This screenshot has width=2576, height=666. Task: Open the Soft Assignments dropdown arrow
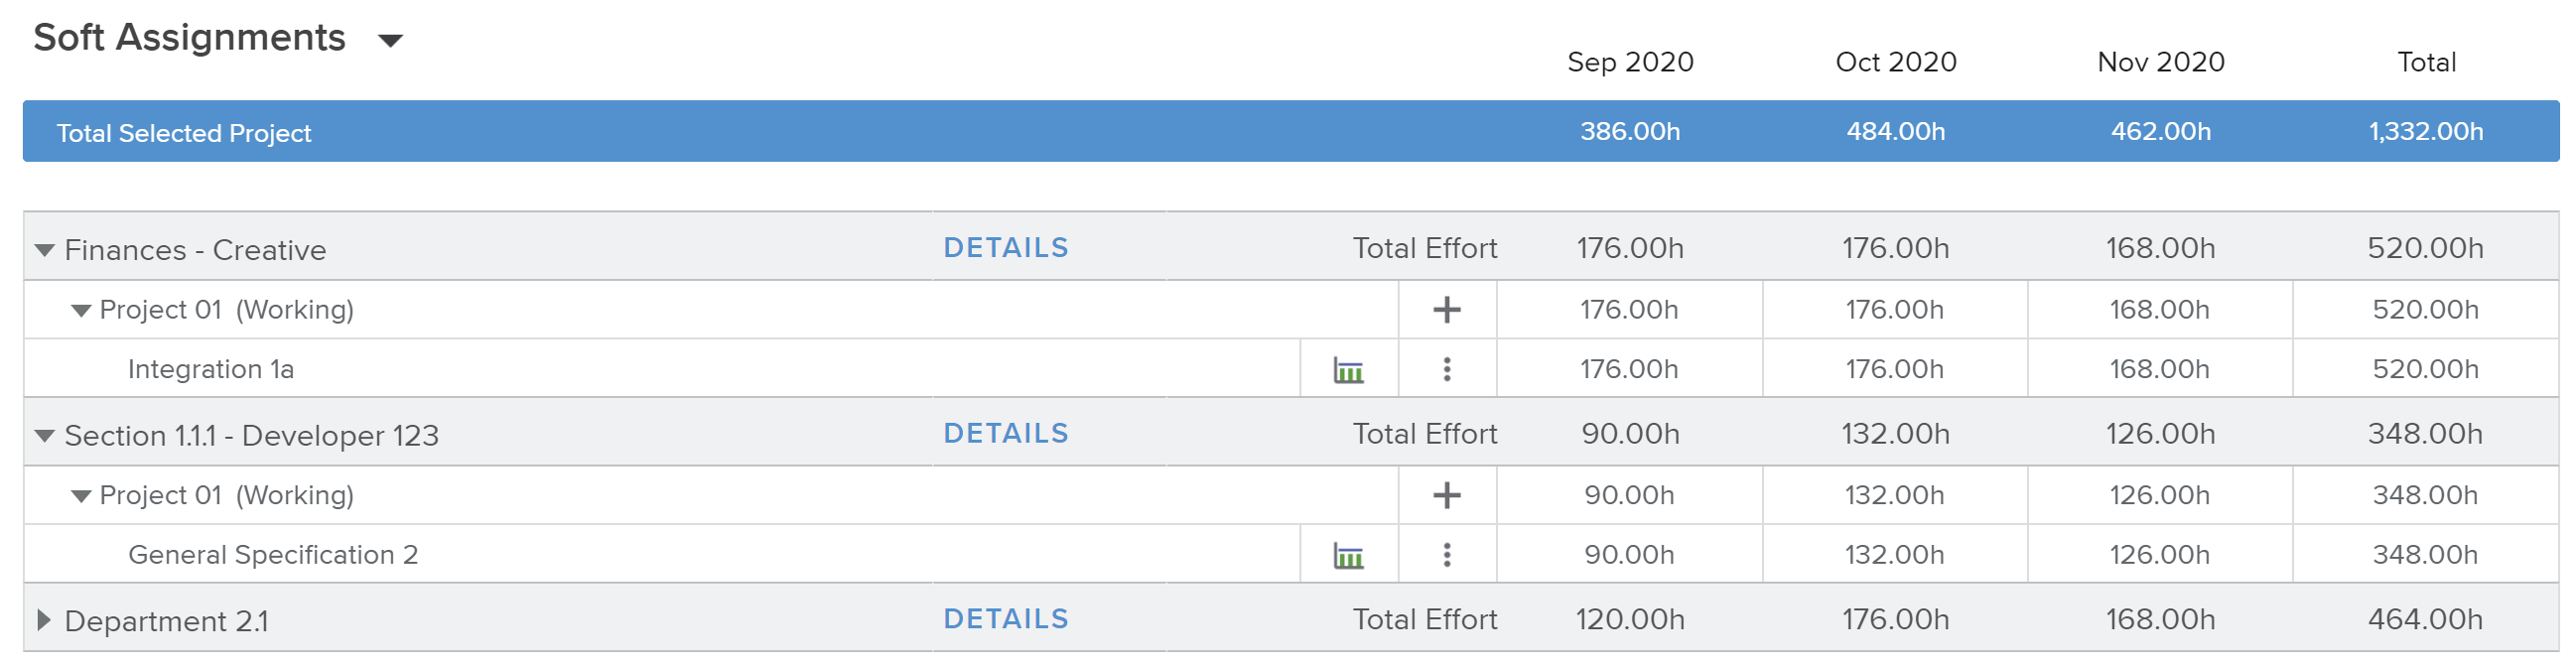click(x=390, y=41)
